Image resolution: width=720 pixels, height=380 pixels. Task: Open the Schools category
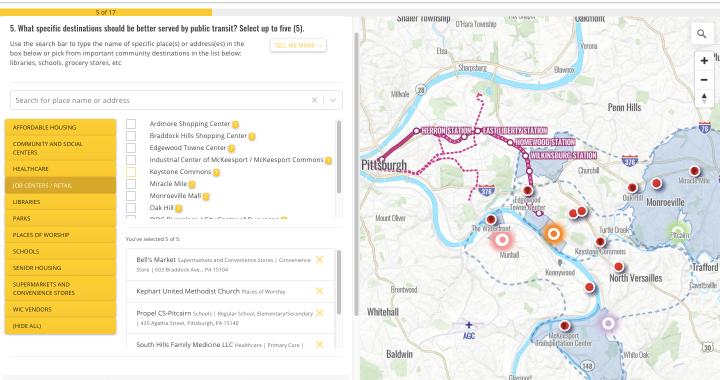coord(60,251)
